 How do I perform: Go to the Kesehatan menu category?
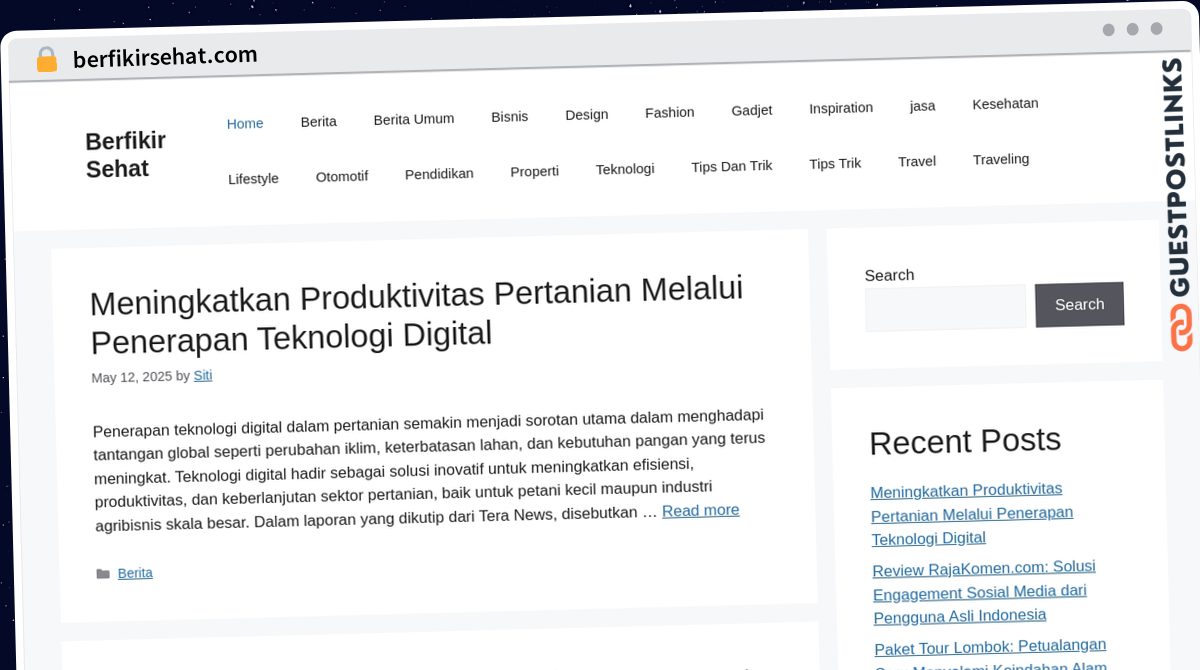(1005, 104)
